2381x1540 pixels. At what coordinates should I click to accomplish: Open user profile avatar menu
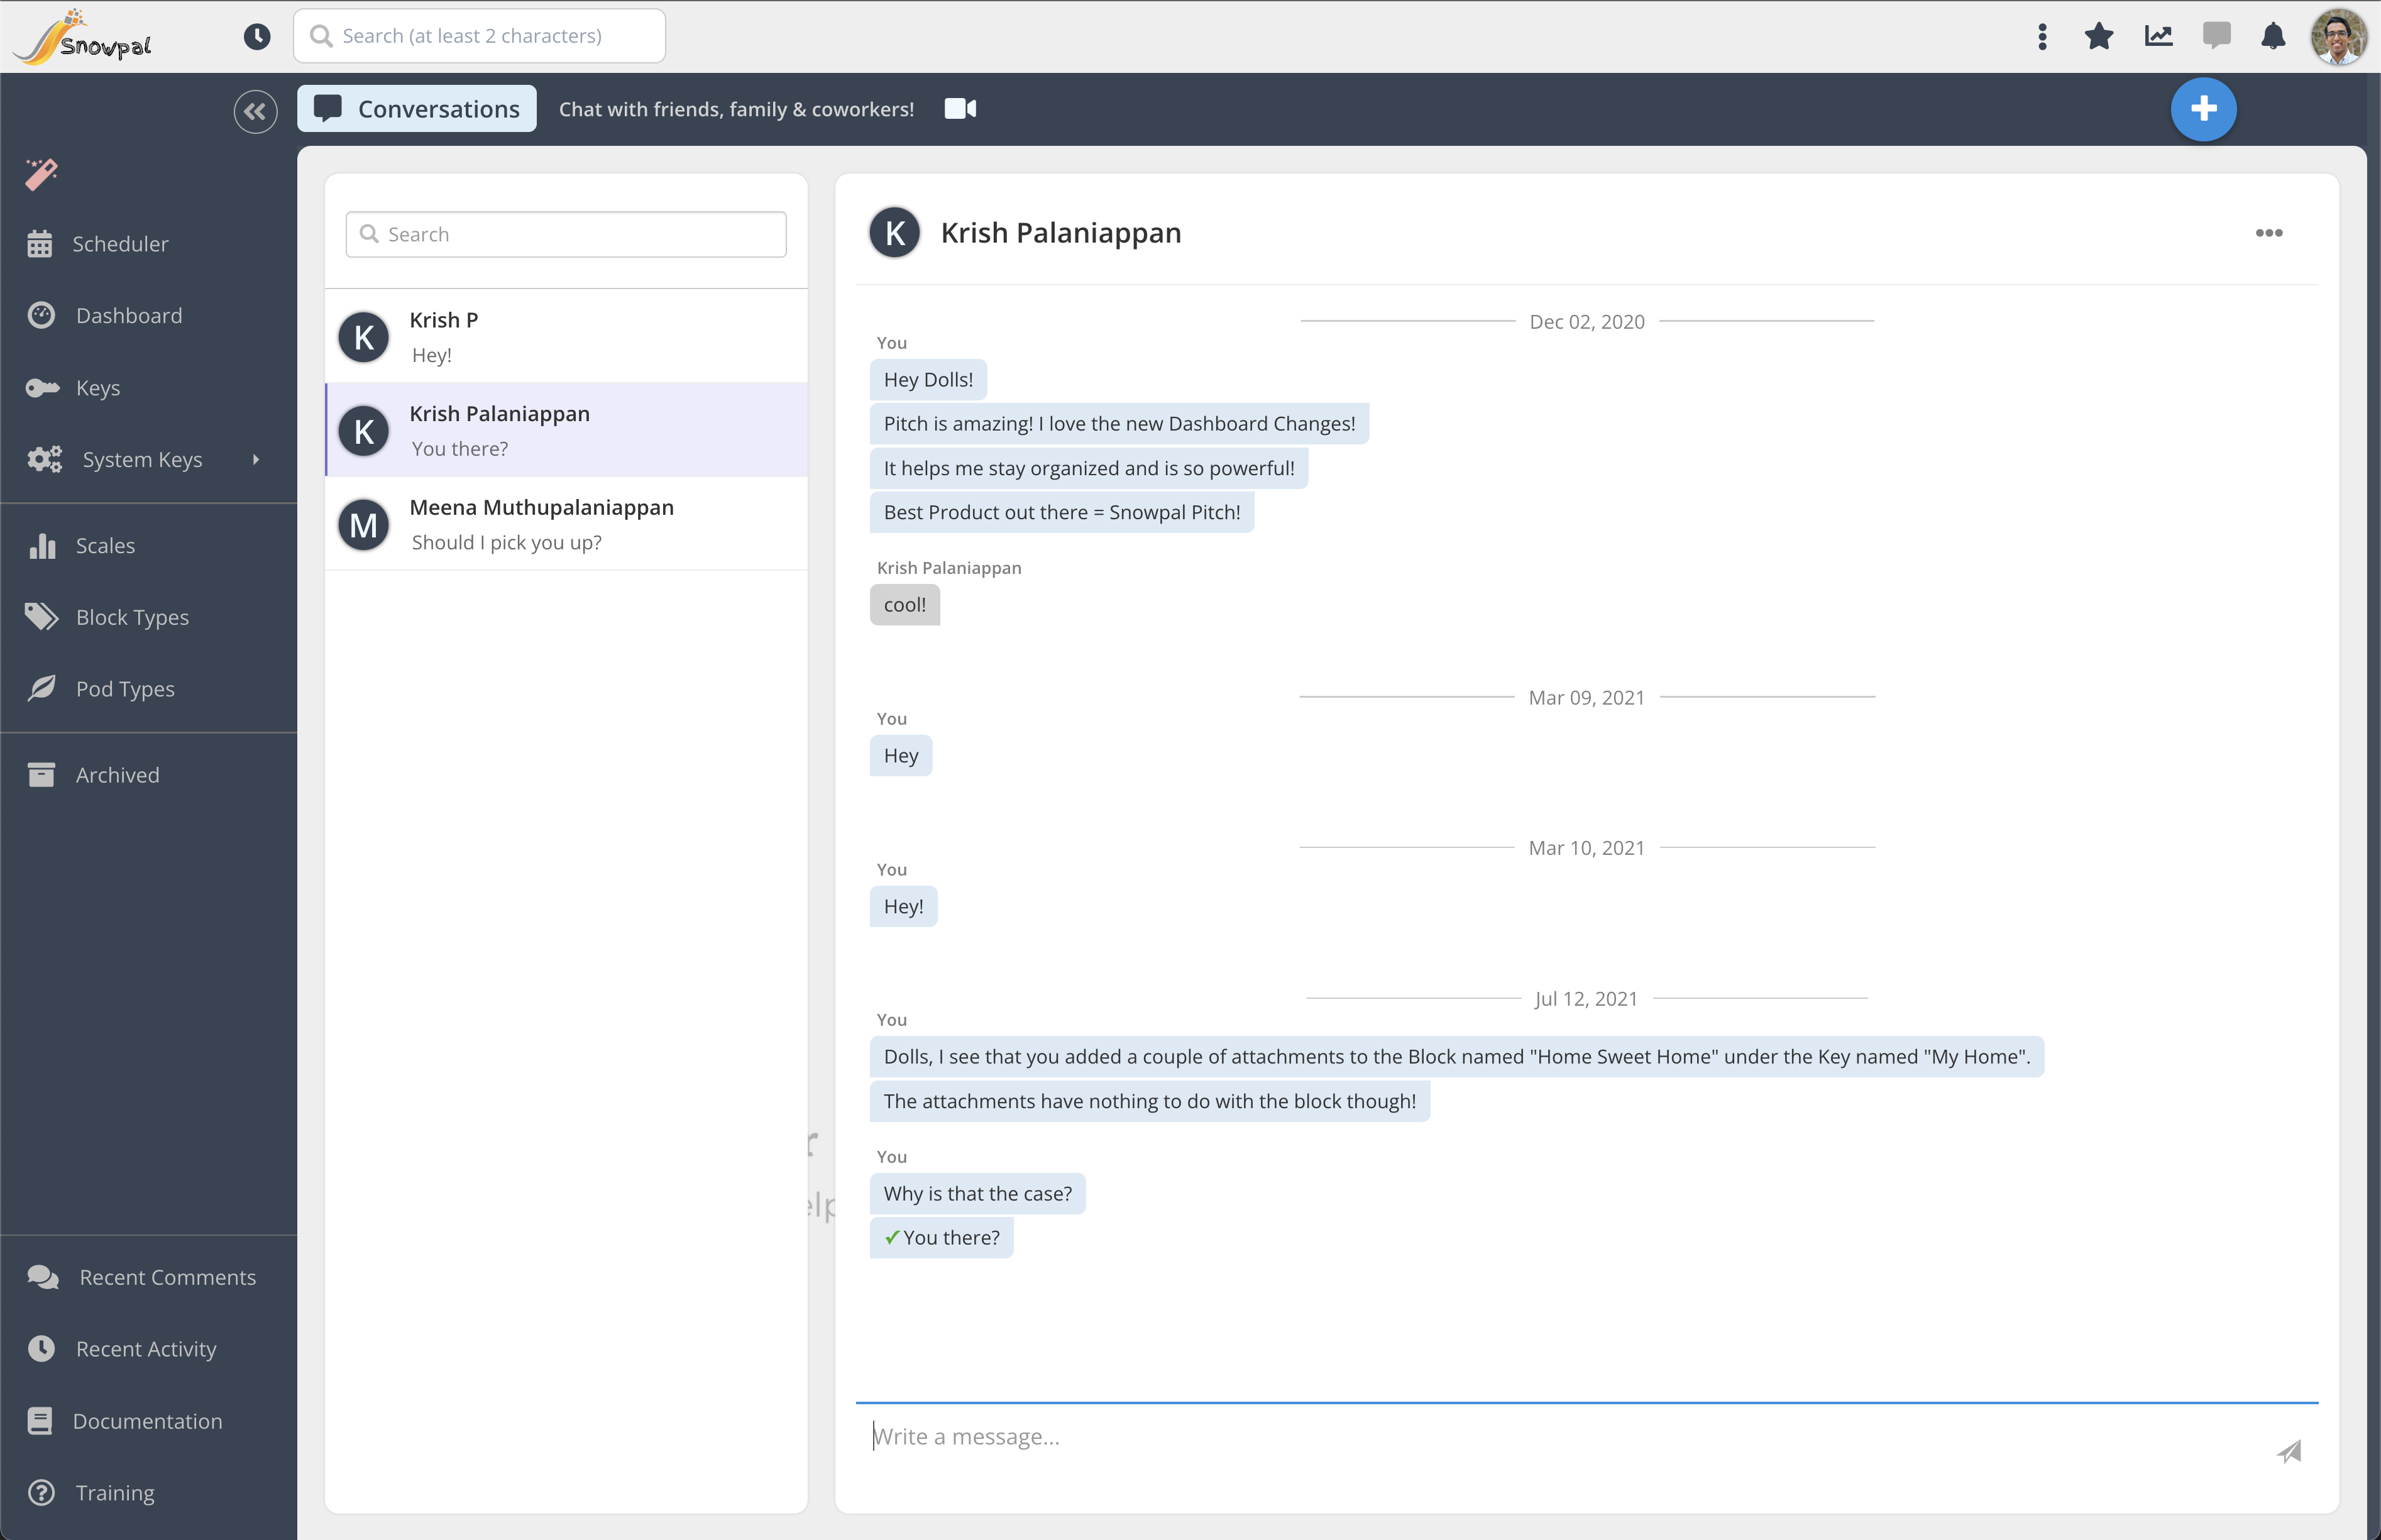(2338, 37)
